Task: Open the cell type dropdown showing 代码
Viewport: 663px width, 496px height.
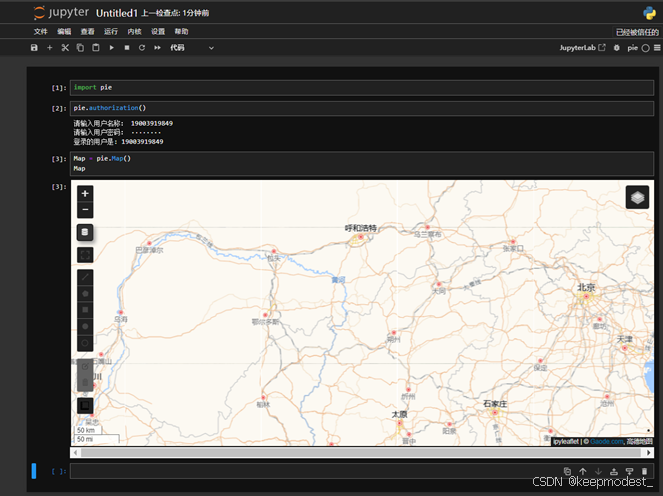Action: [x=192, y=48]
